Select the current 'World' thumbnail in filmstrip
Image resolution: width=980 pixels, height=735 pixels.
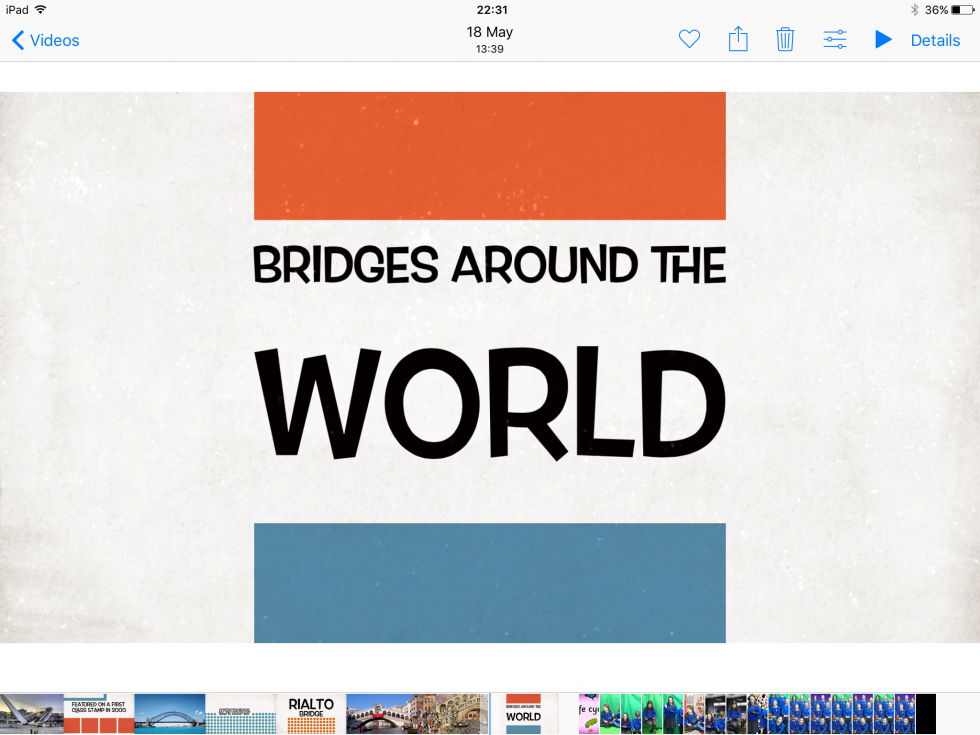pyautogui.click(x=523, y=714)
